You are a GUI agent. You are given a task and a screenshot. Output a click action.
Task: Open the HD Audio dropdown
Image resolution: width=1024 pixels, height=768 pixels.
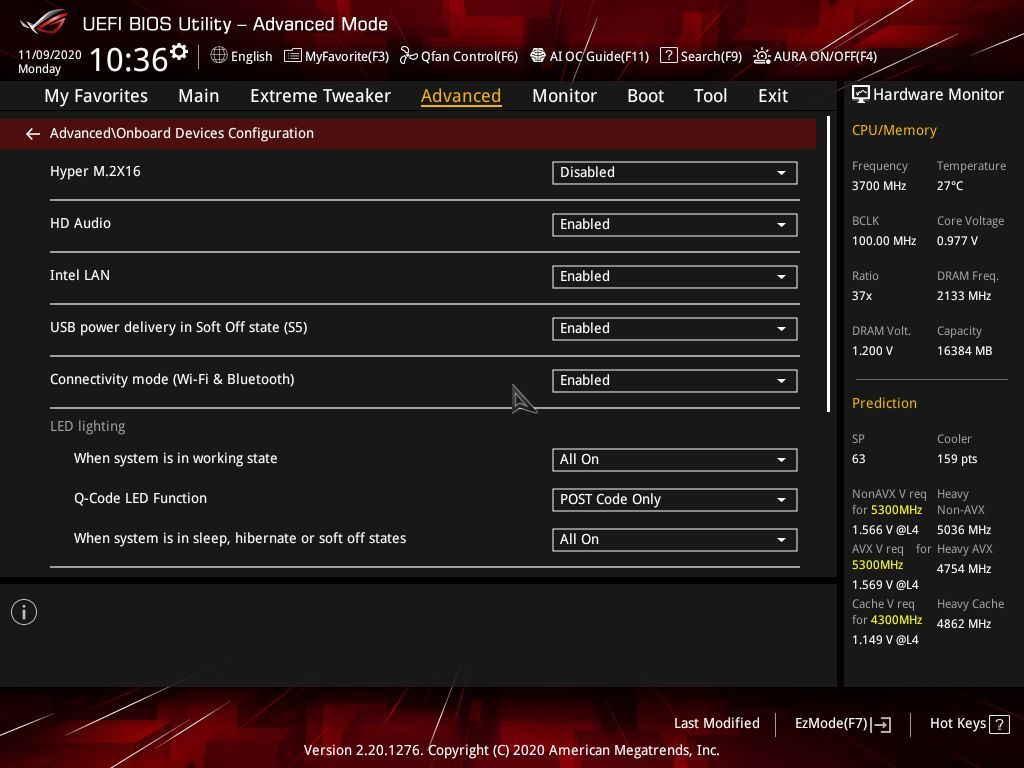tap(675, 225)
